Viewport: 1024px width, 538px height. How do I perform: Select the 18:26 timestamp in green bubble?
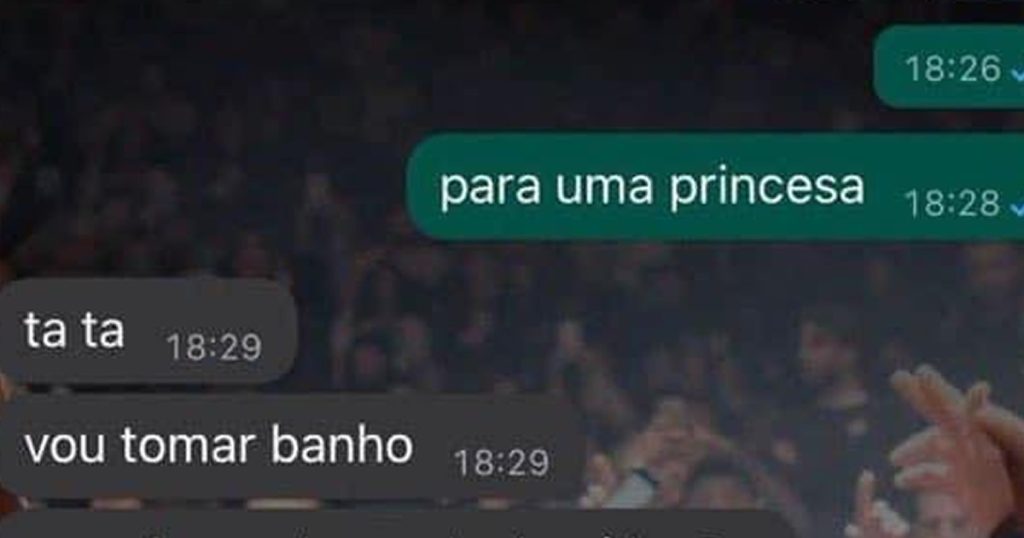953,69
